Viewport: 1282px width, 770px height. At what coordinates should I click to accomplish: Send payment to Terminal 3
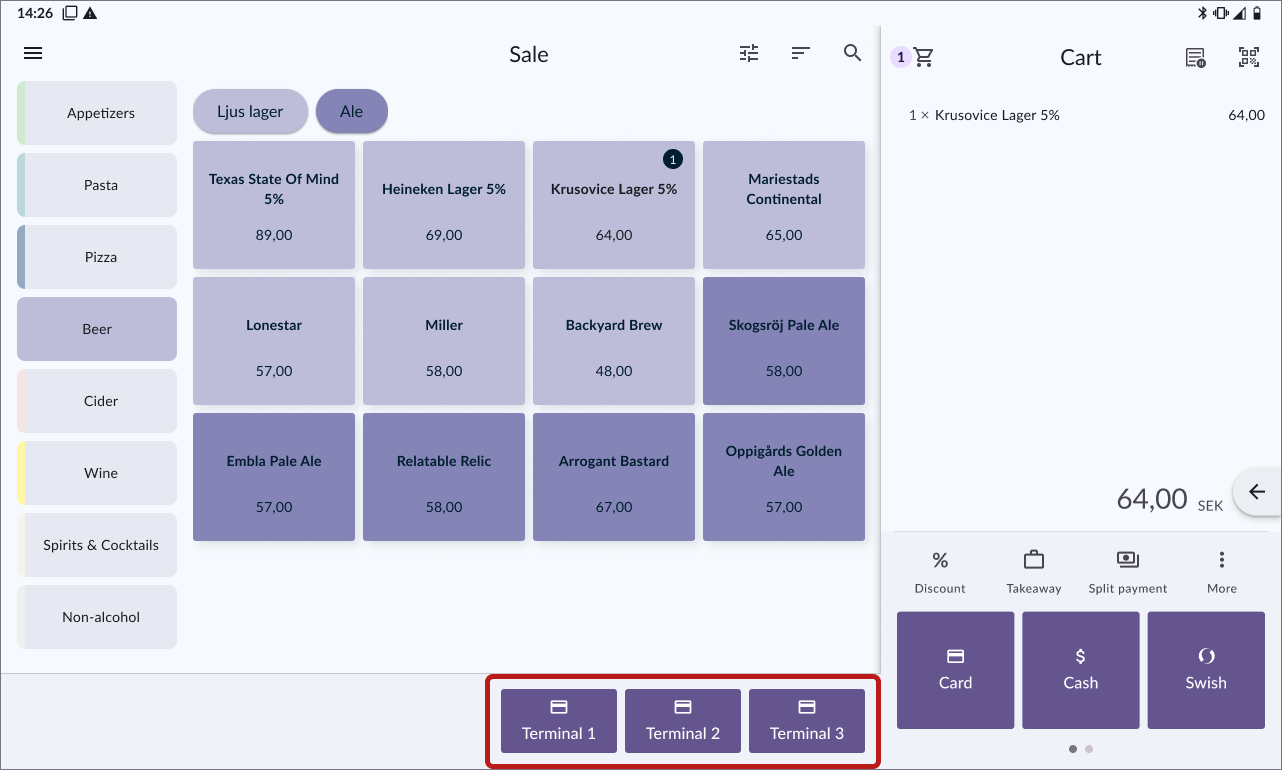pos(807,721)
